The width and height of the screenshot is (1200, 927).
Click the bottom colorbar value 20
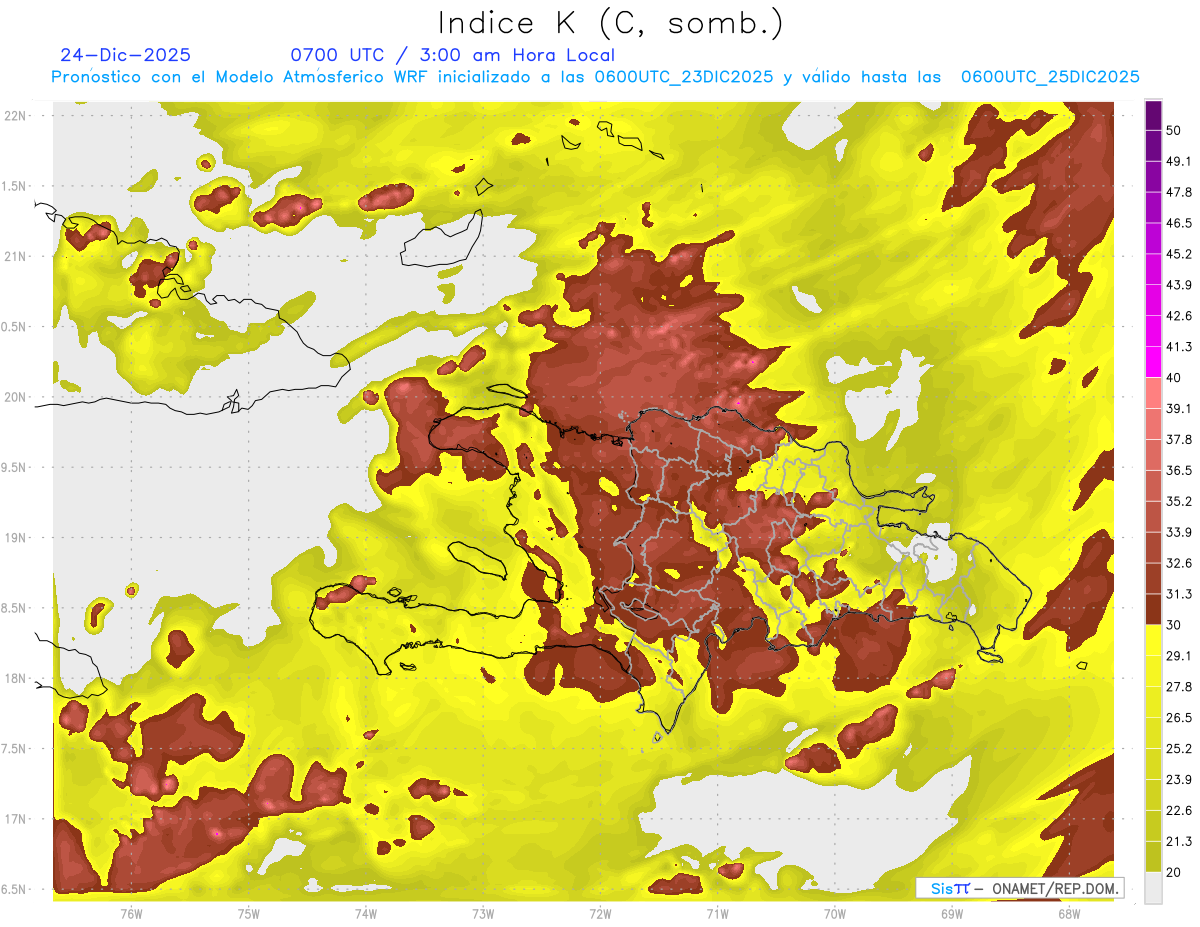click(x=1173, y=872)
